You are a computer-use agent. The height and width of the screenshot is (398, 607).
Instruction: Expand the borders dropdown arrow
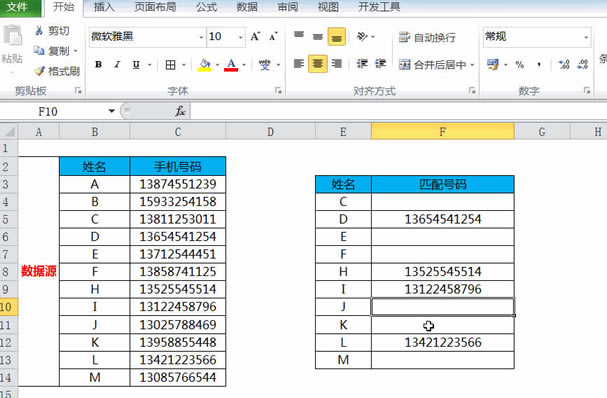(184, 65)
